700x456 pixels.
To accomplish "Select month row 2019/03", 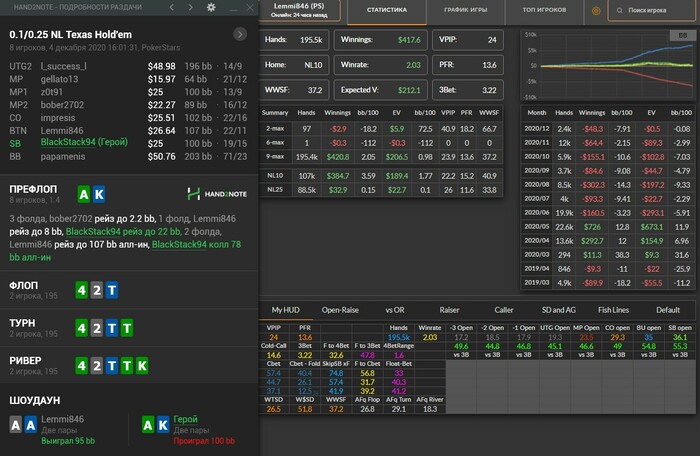I will (608, 283).
